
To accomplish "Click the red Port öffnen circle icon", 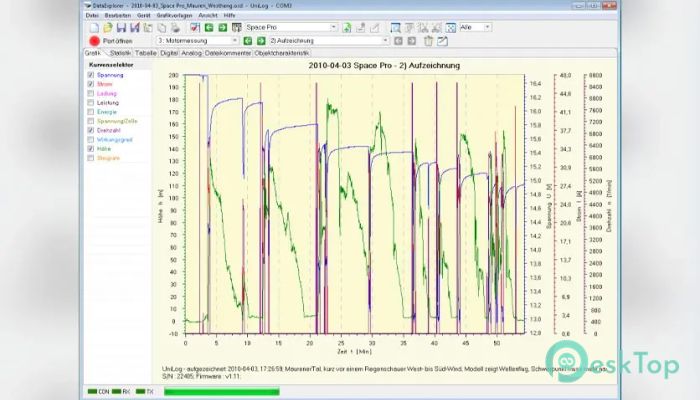I will (94, 41).
